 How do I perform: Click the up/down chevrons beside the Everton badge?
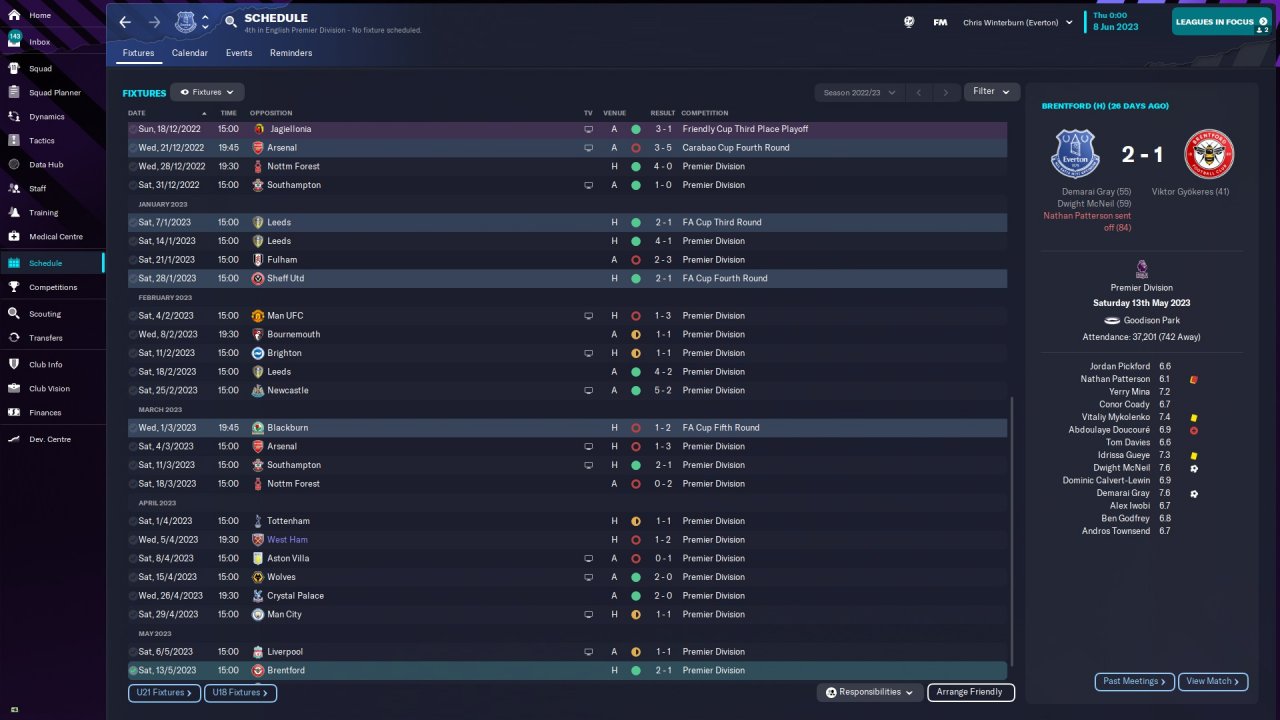click(x=206, y=22)
